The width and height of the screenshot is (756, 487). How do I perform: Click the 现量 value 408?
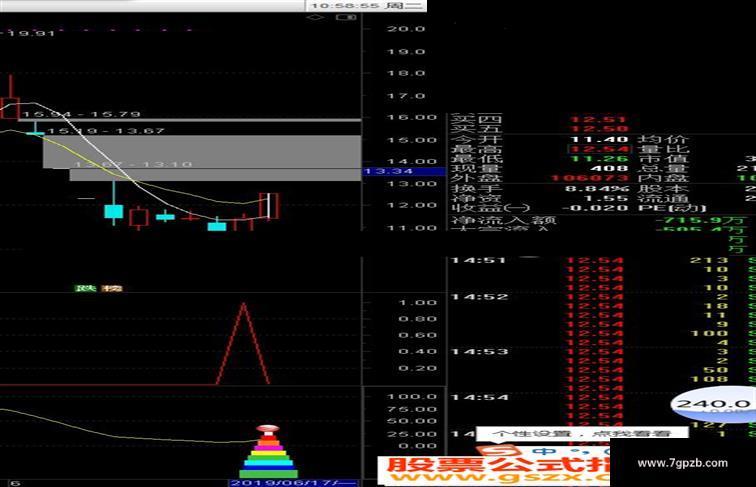(609, 168)
